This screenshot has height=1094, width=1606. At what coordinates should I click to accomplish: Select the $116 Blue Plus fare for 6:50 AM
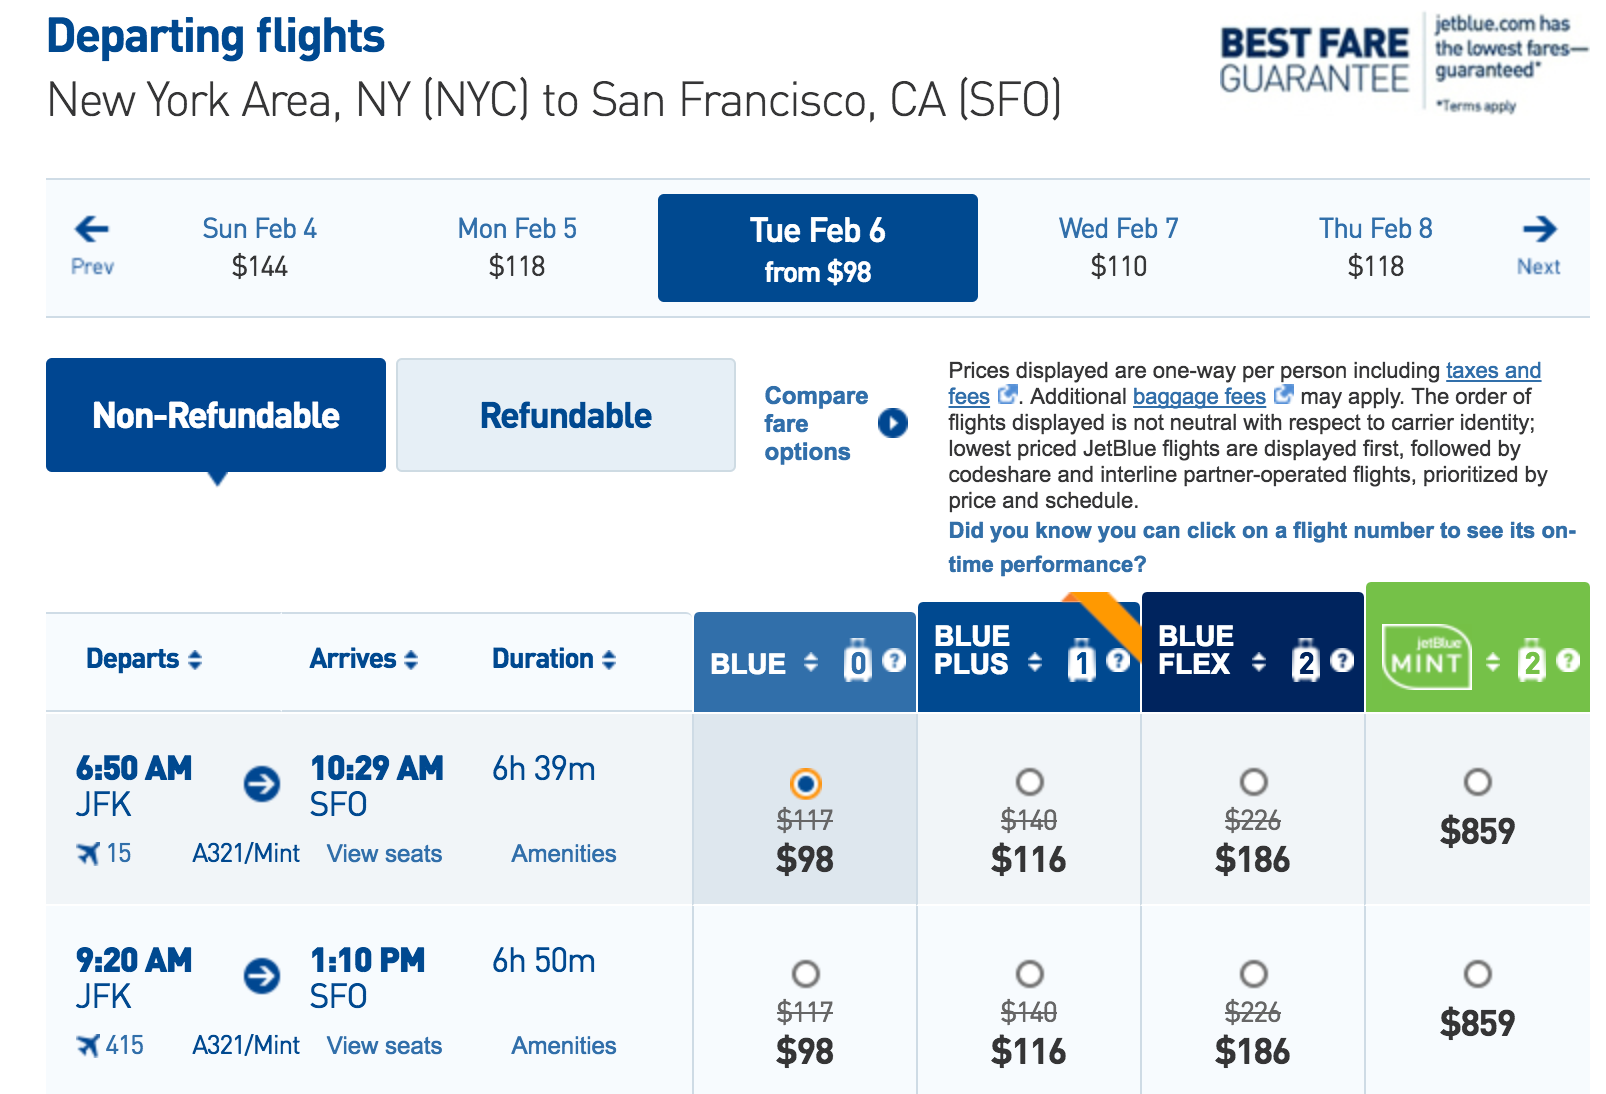point(1029,782)
